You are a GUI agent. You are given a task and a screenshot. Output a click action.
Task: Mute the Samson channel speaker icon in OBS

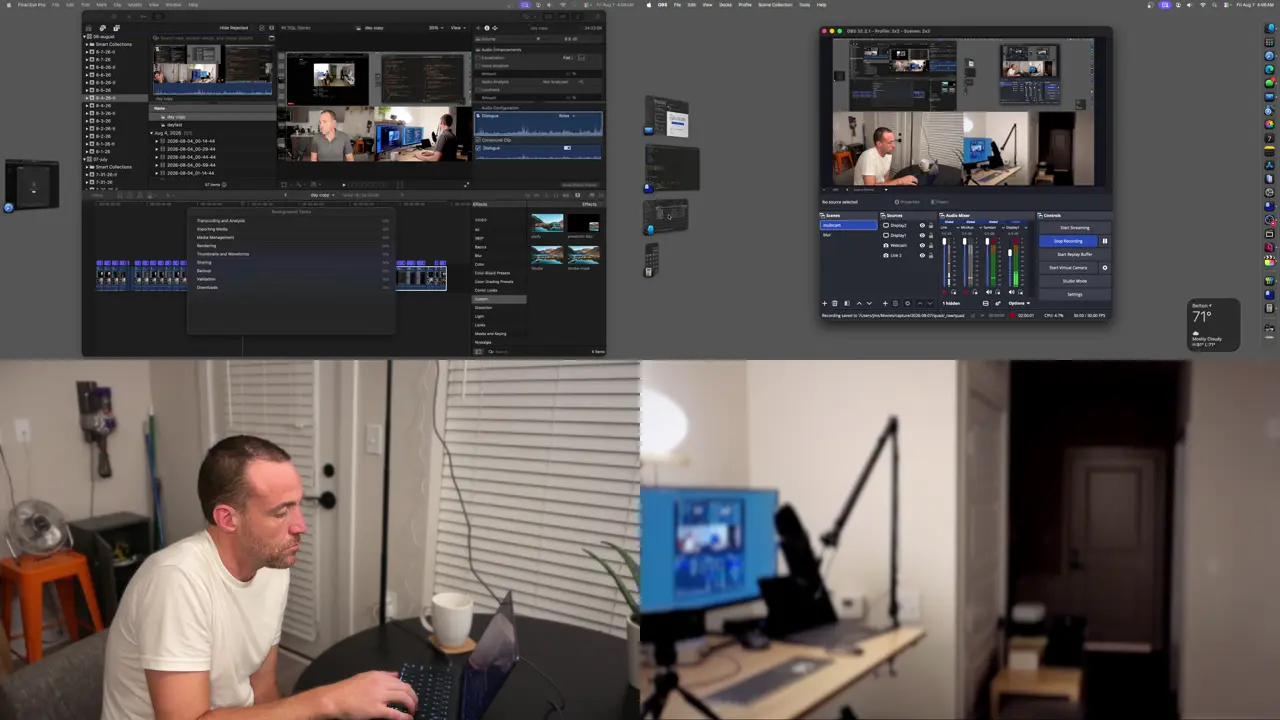click(989, 292)
